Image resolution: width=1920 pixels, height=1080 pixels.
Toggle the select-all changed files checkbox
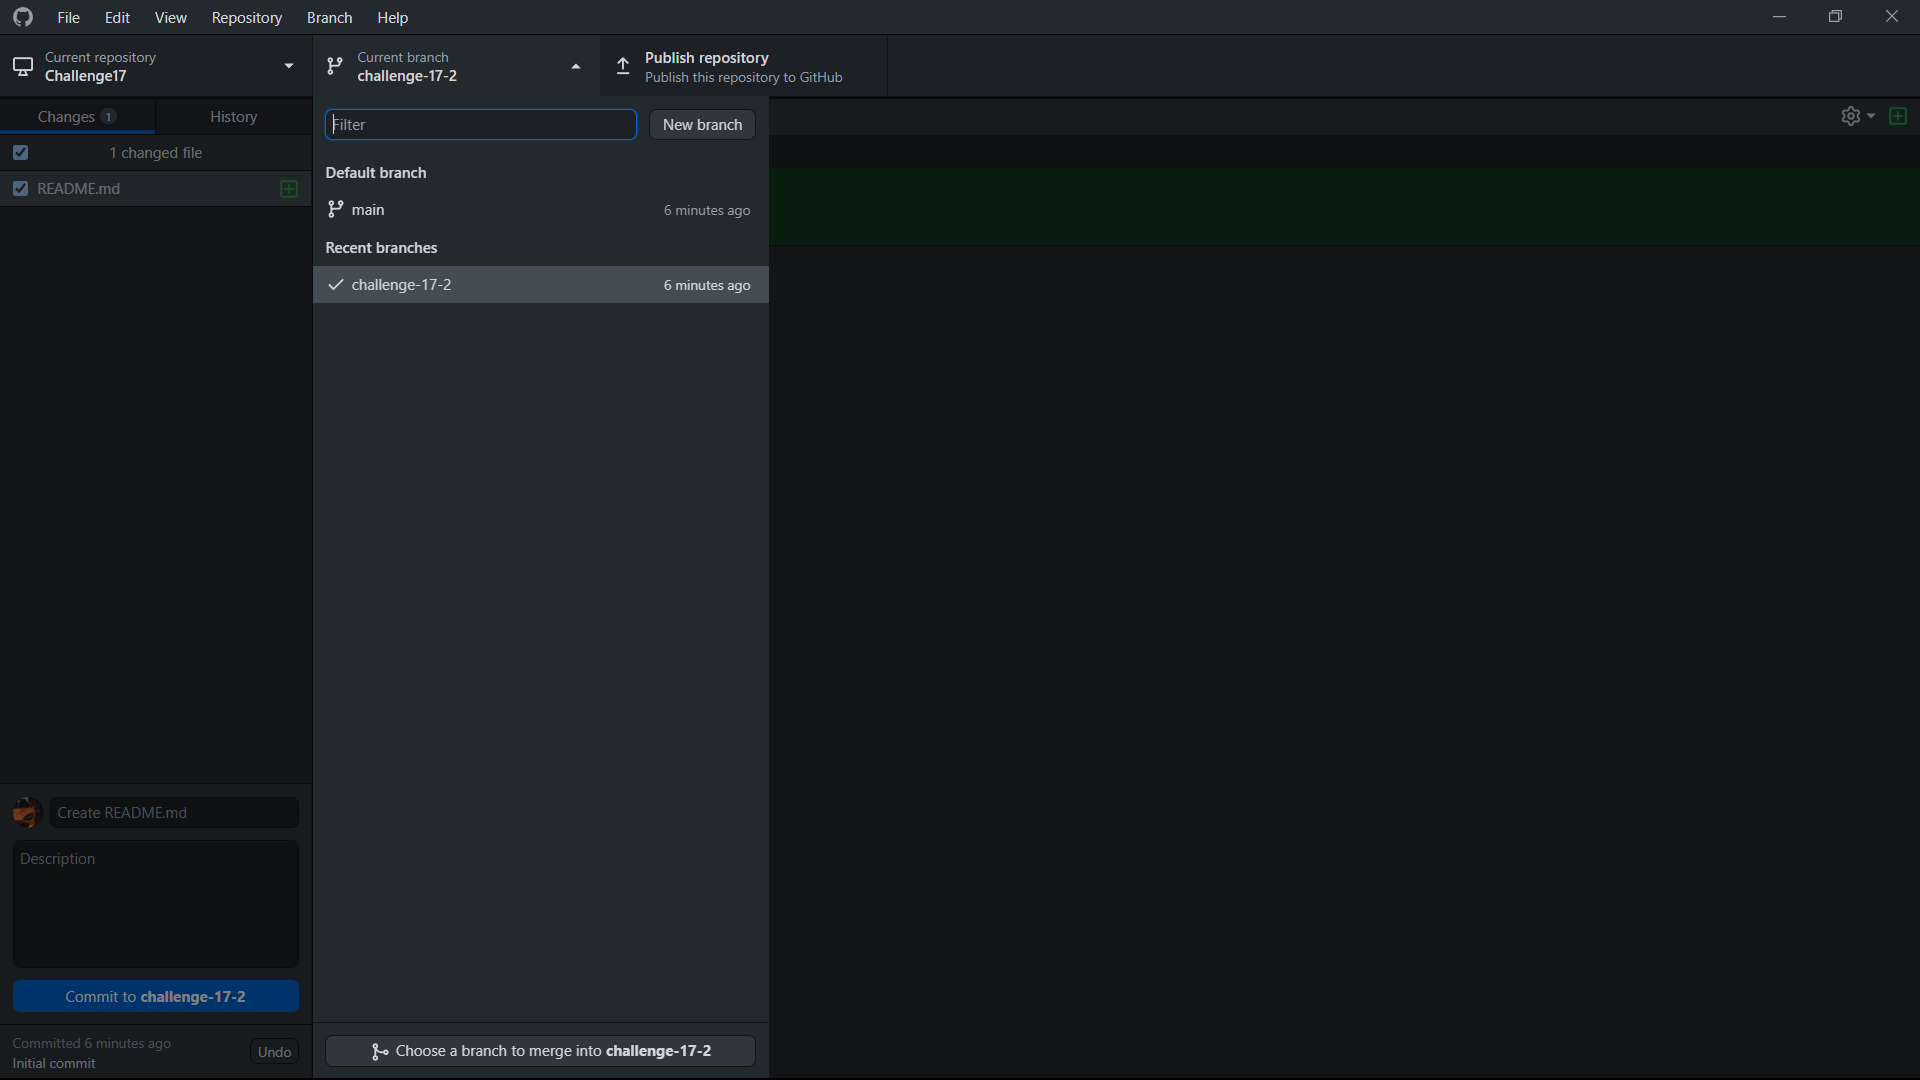(21, 153)
